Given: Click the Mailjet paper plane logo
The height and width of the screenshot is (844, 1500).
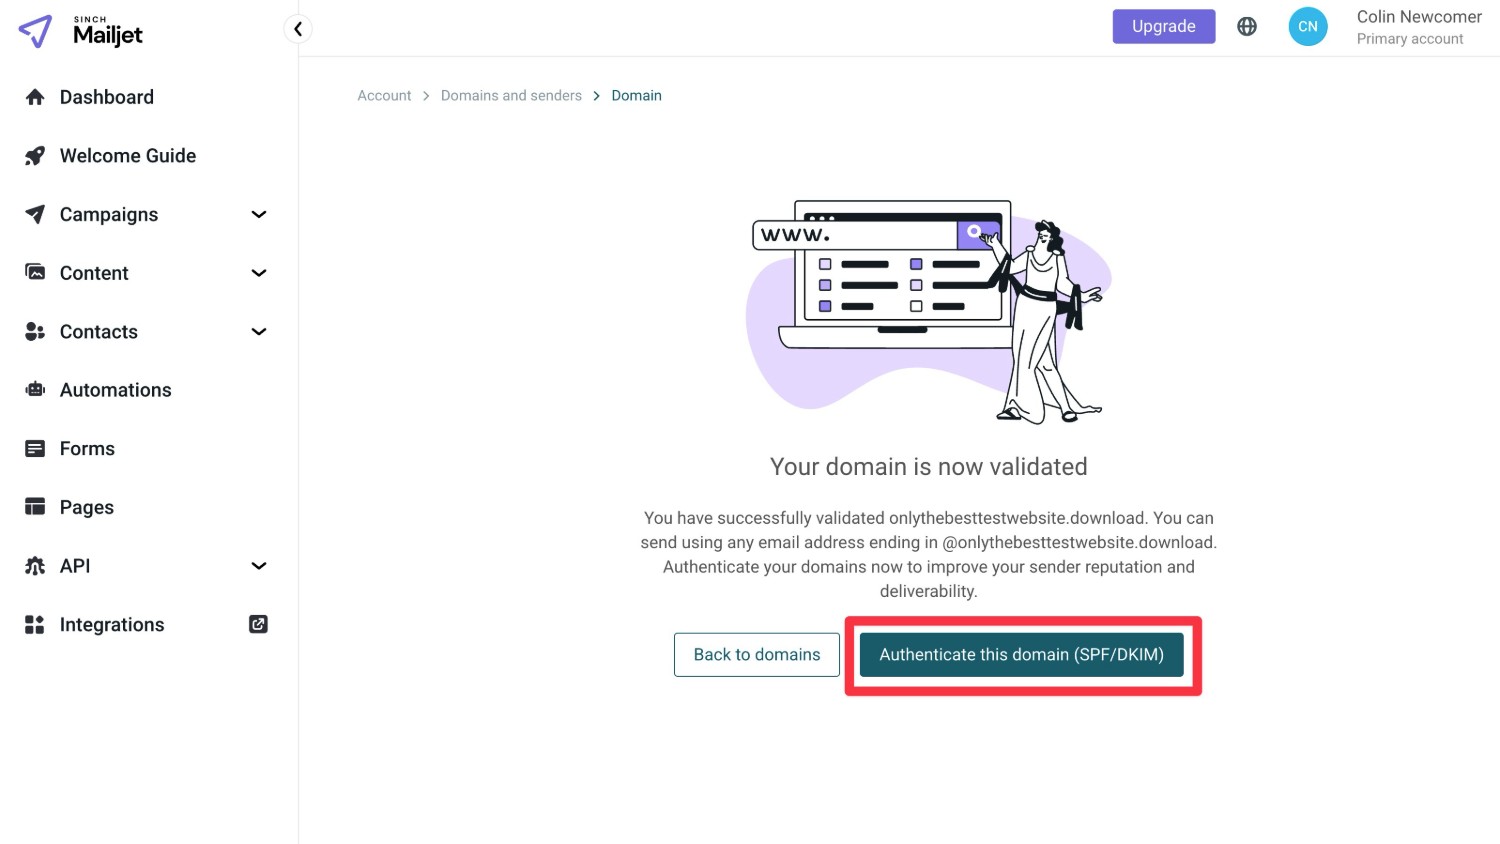Looking at the screenshot, I should [x=35, y=31].
